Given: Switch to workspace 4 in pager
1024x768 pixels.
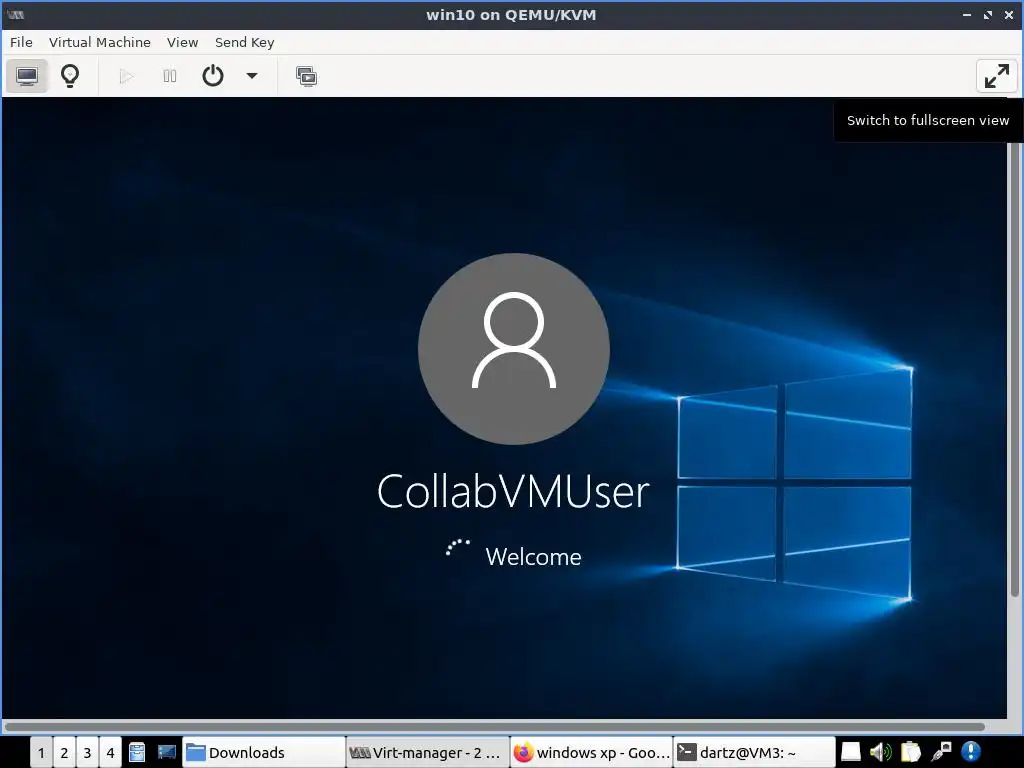Looking at the screenshot, I should pyautogui.click(x=110, y=752).
